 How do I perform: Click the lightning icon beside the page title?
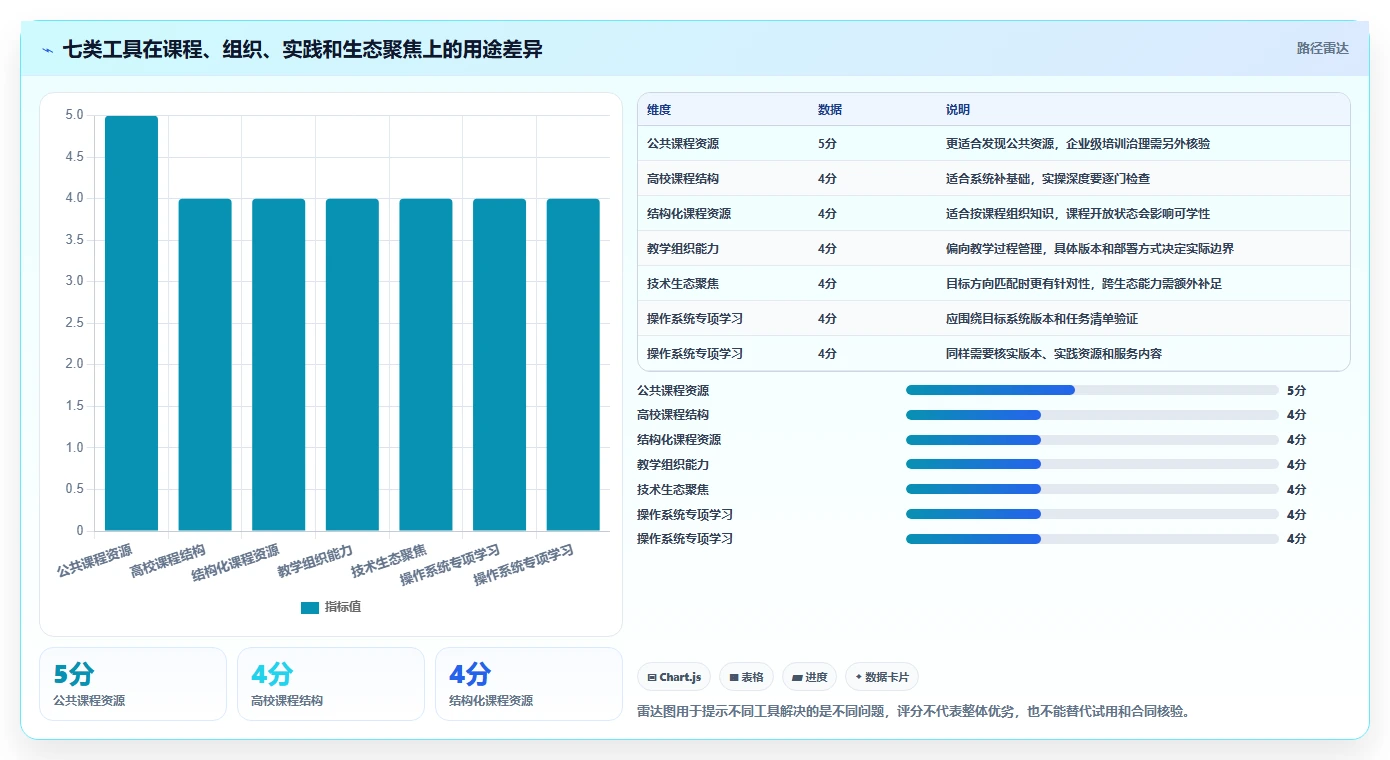[47, 49]
